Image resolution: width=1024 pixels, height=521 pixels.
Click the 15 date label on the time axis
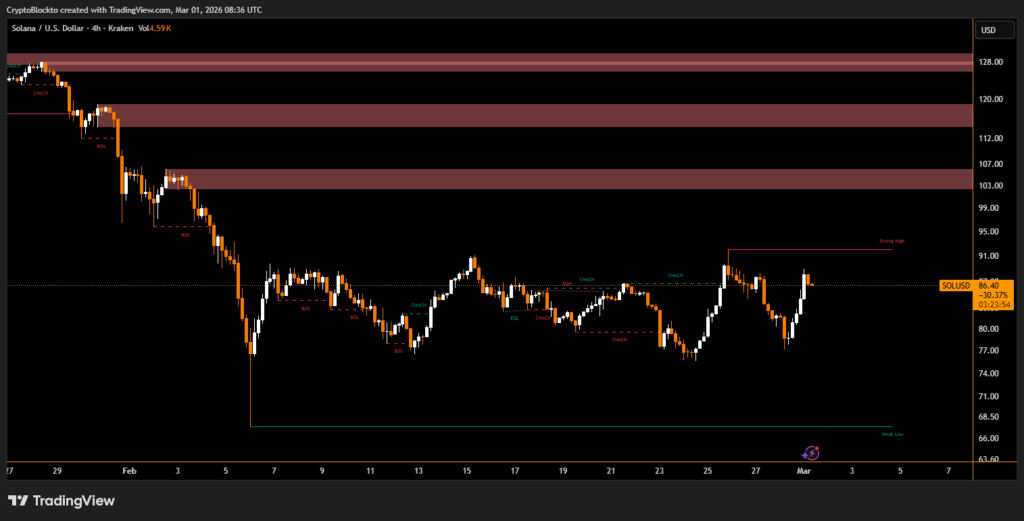tap(466, 469)
